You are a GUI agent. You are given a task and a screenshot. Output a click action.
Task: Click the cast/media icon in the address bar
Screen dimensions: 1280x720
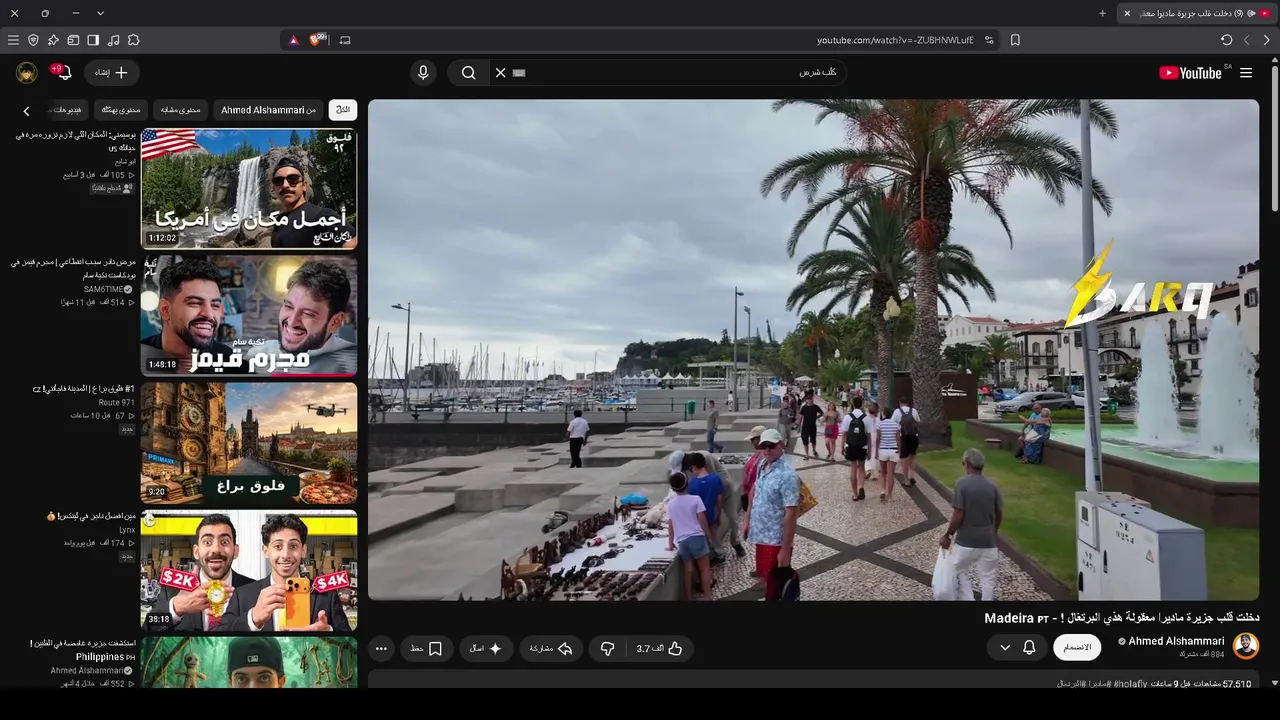(x=345, y=40)
